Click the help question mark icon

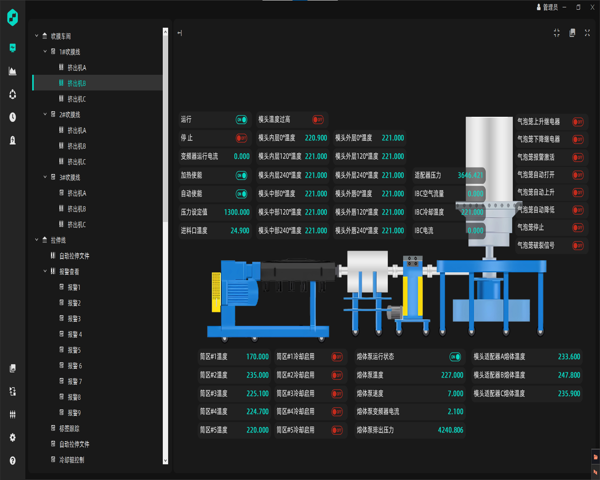pyautogui.click(x=12, y=460)
